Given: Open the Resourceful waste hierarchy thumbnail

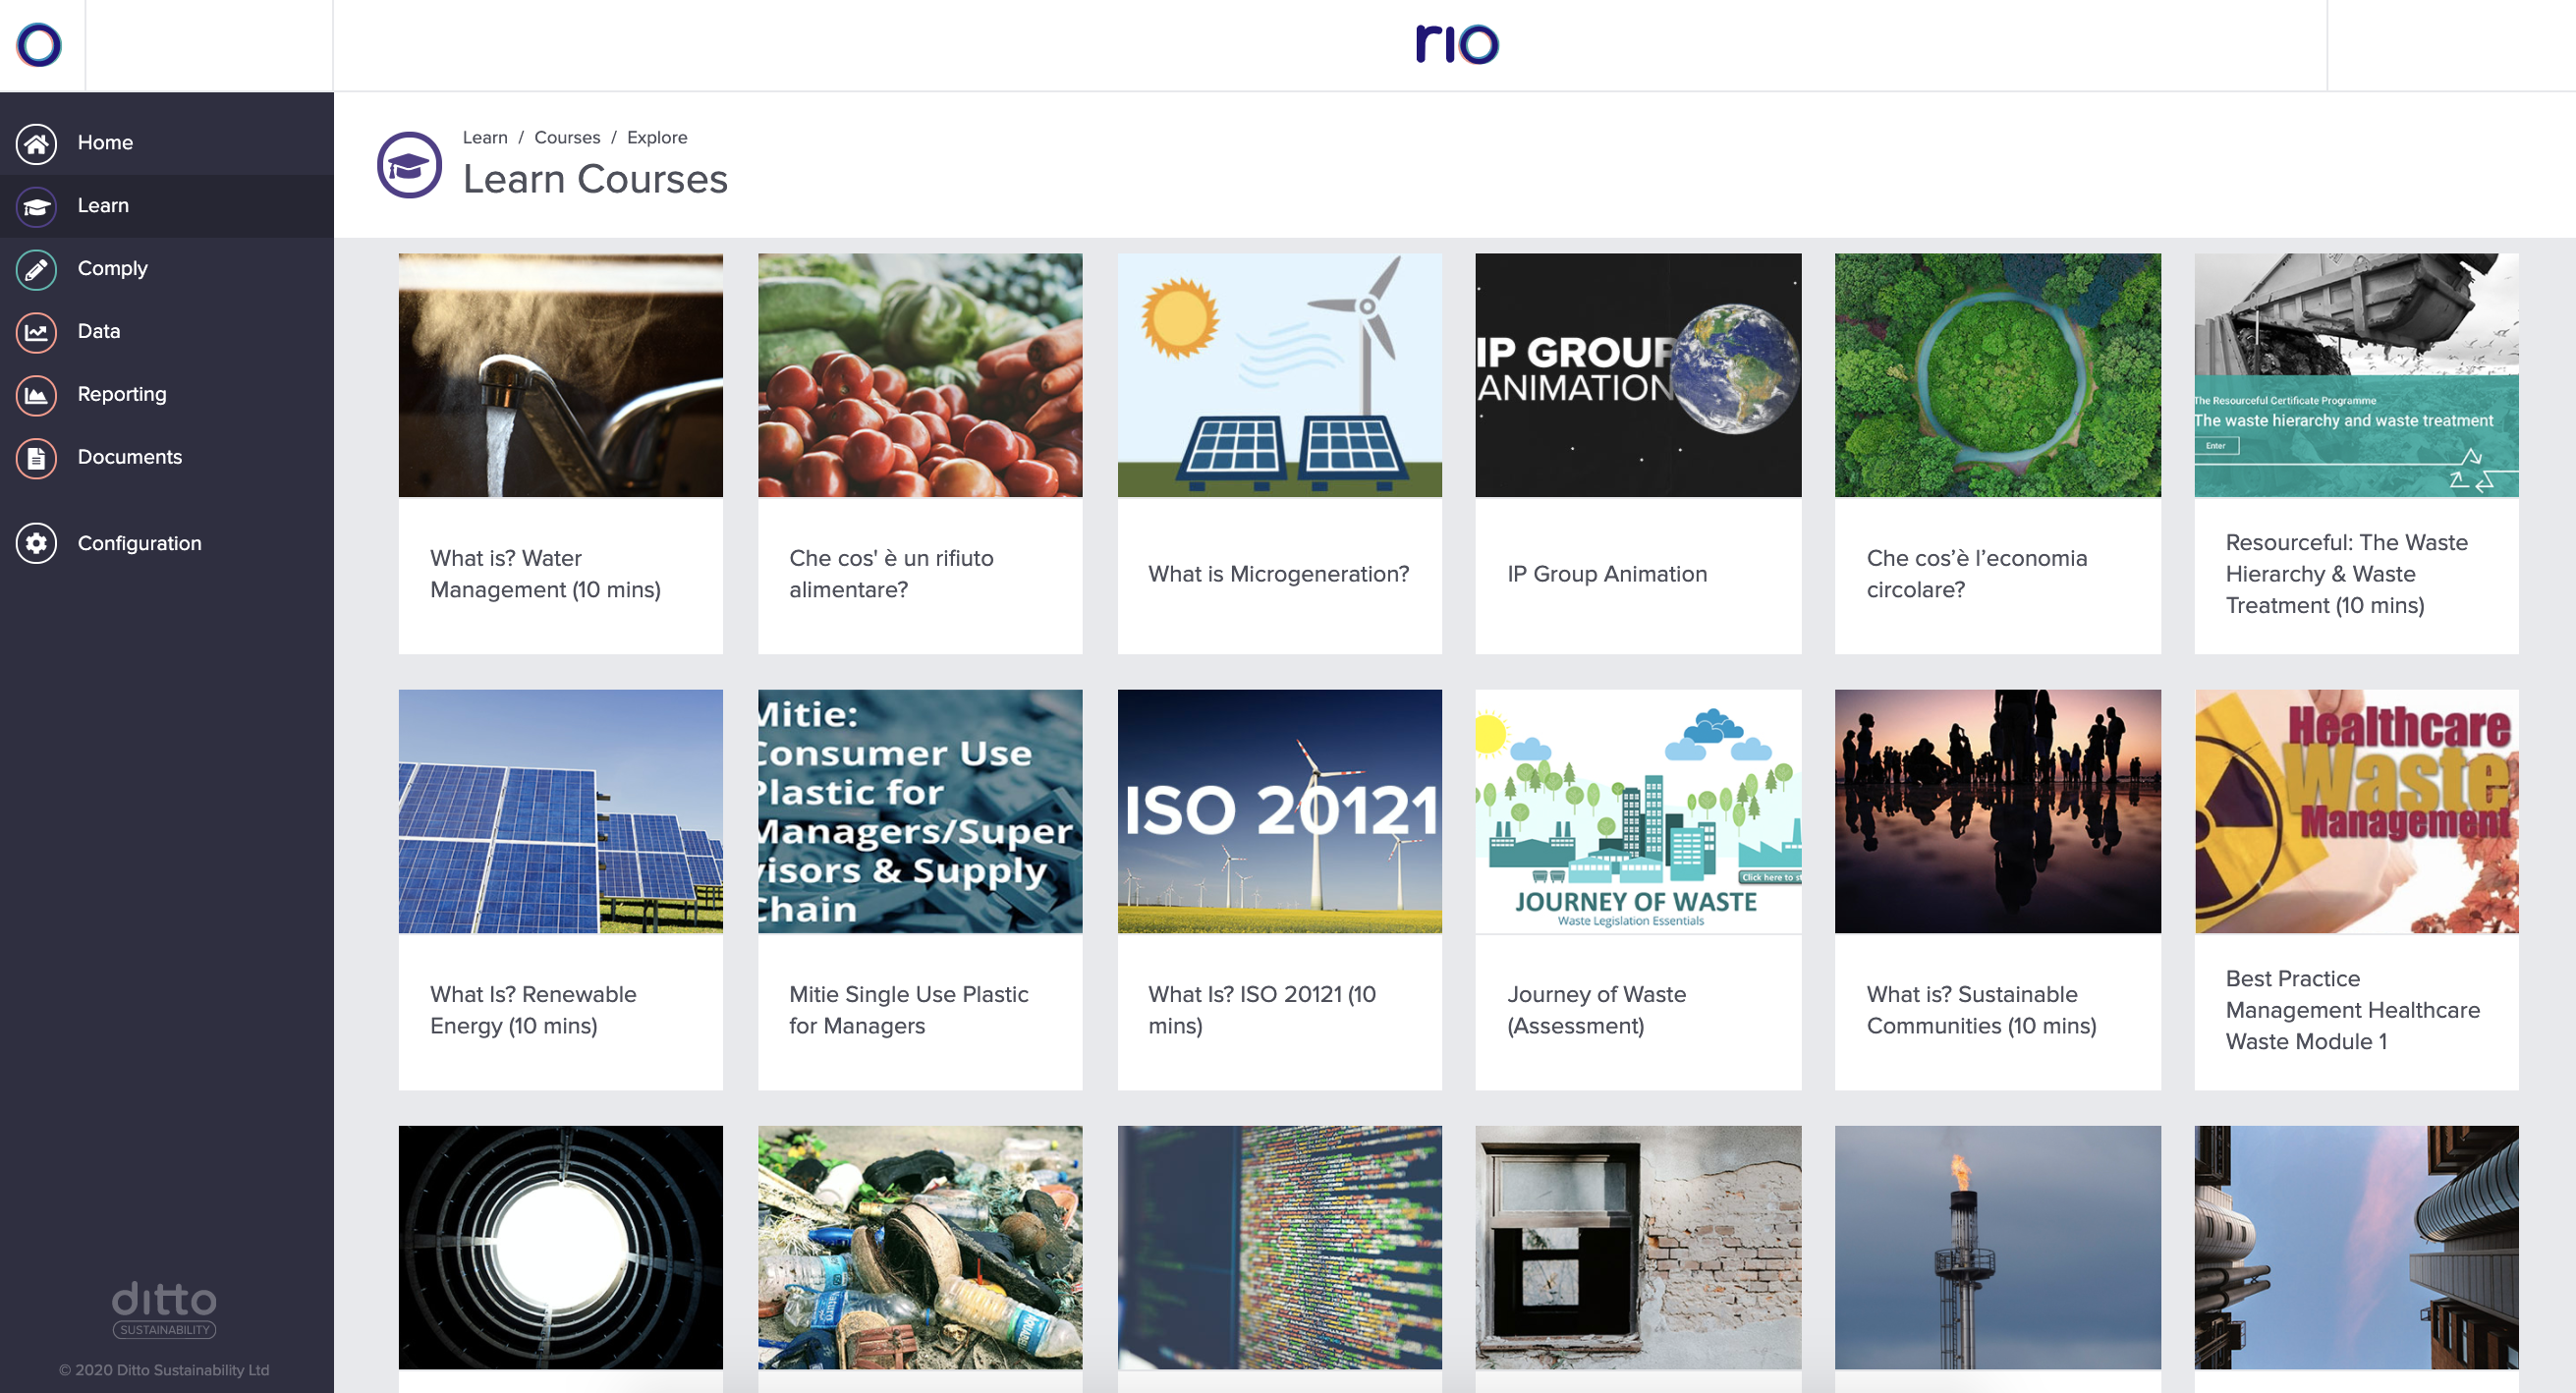Looking at the screenshot, I should 2356,376.
